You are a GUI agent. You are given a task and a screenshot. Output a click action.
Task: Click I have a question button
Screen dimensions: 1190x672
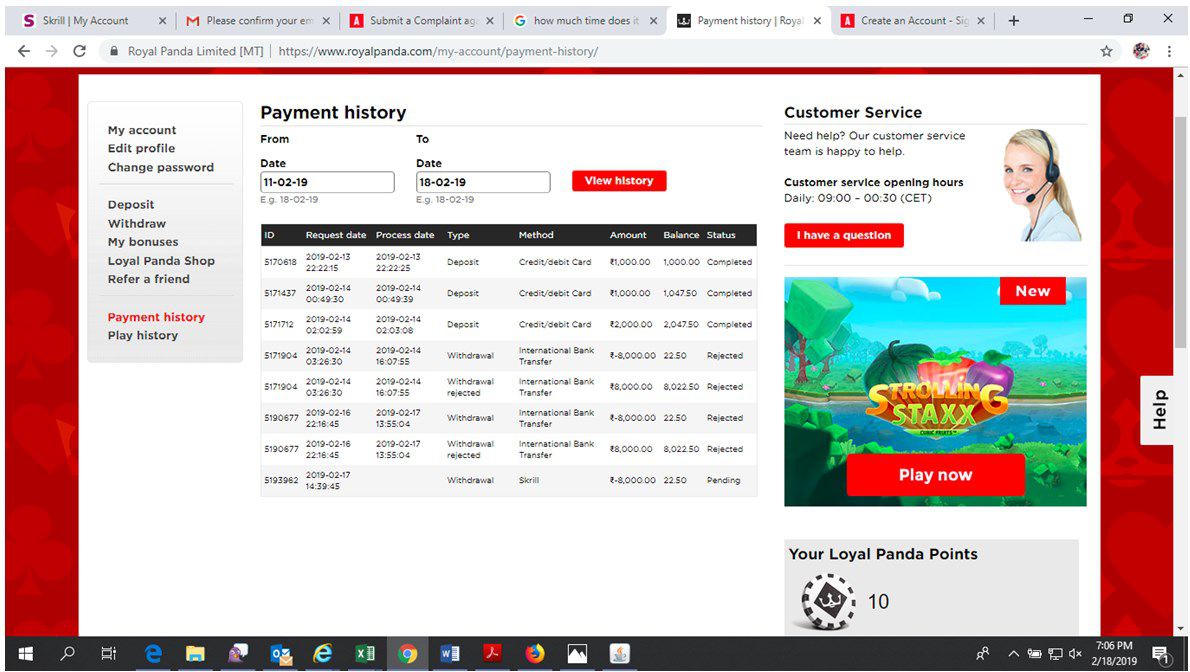click(844, 235)
